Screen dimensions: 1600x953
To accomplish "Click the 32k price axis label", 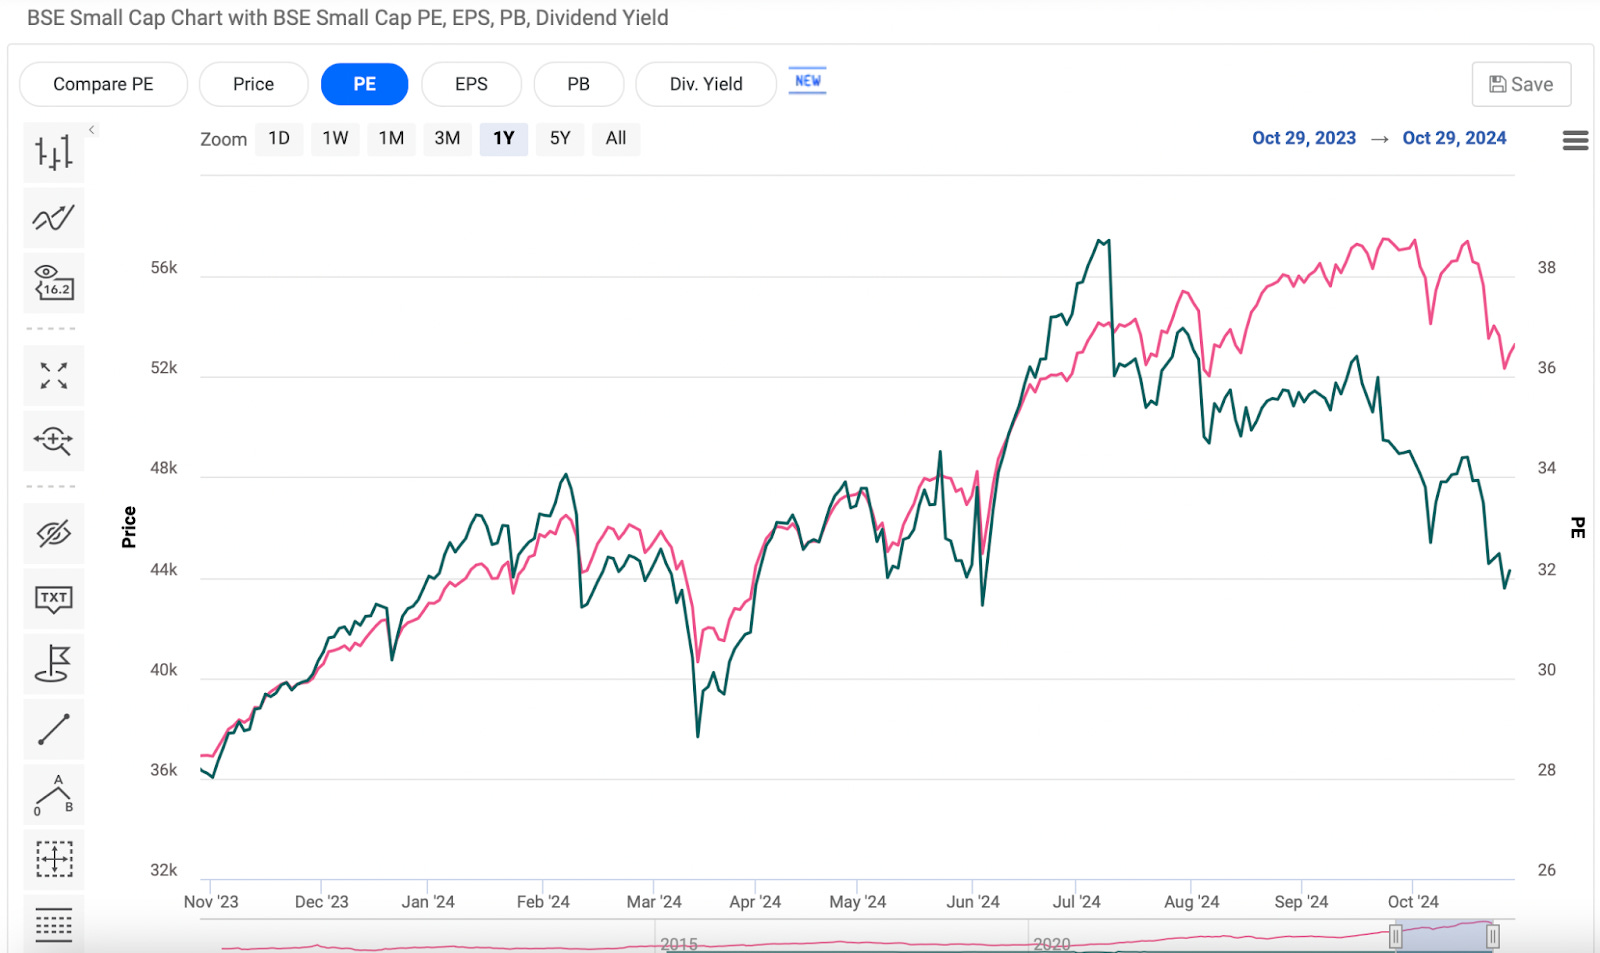I will 164,870.
